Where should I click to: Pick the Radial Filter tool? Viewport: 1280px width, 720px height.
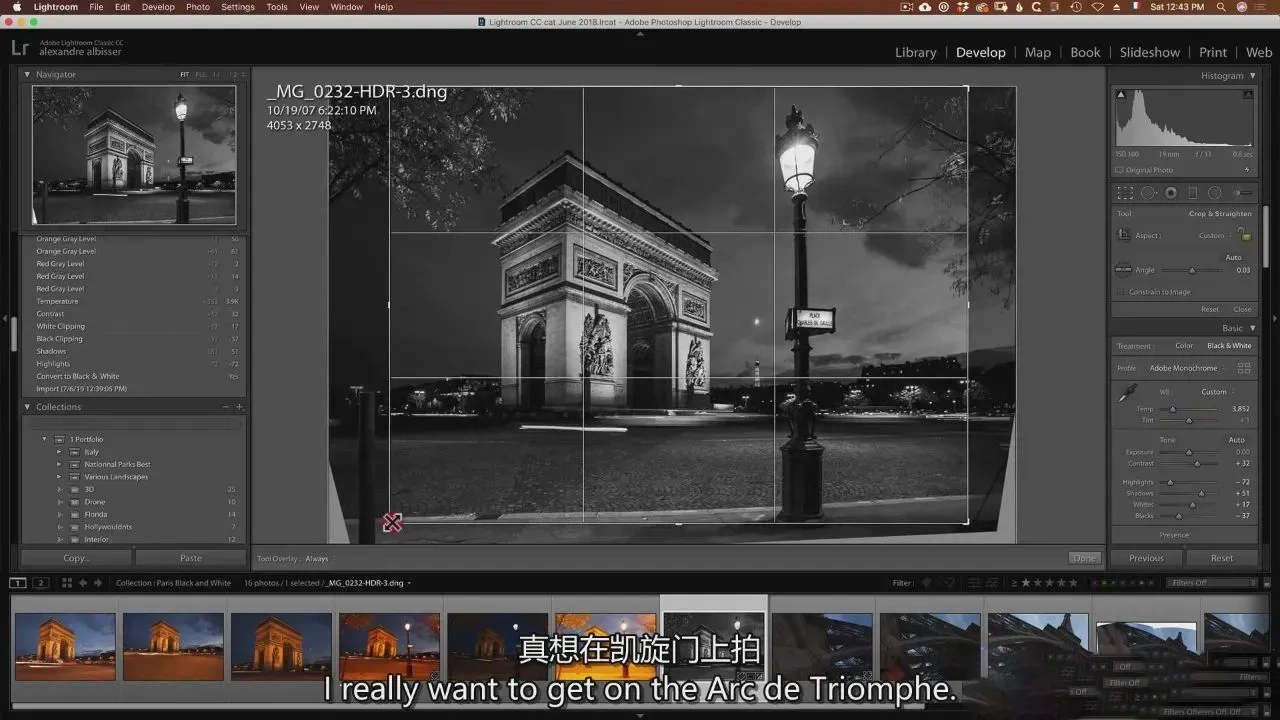coord(1214,193)
